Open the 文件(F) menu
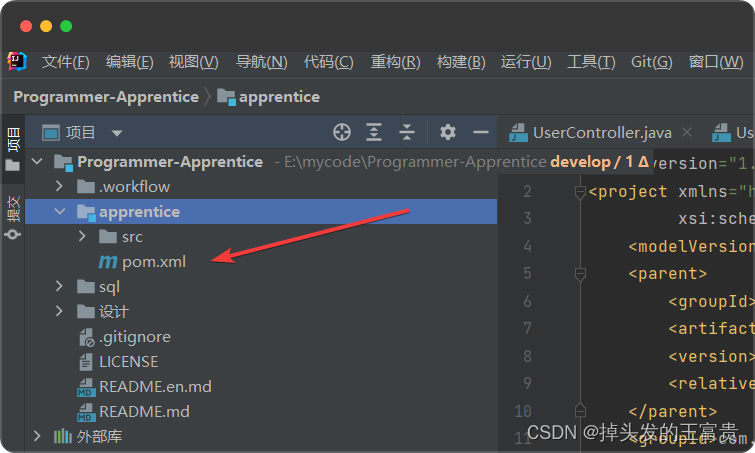Screen dimensions: 755x453 click(x=65, y=62)
